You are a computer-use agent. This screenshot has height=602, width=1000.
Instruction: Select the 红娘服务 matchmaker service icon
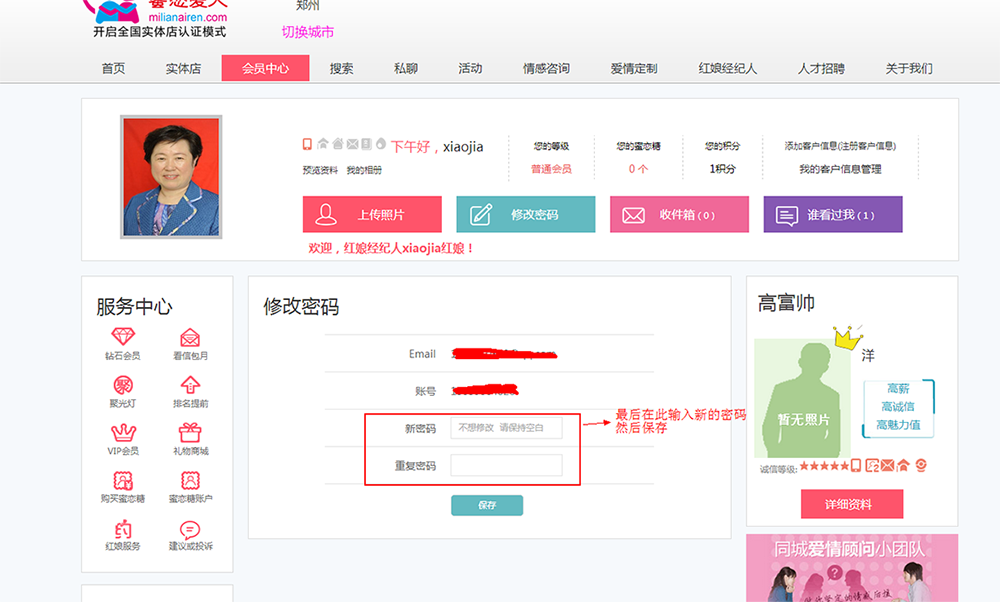(x=123, y=529)
